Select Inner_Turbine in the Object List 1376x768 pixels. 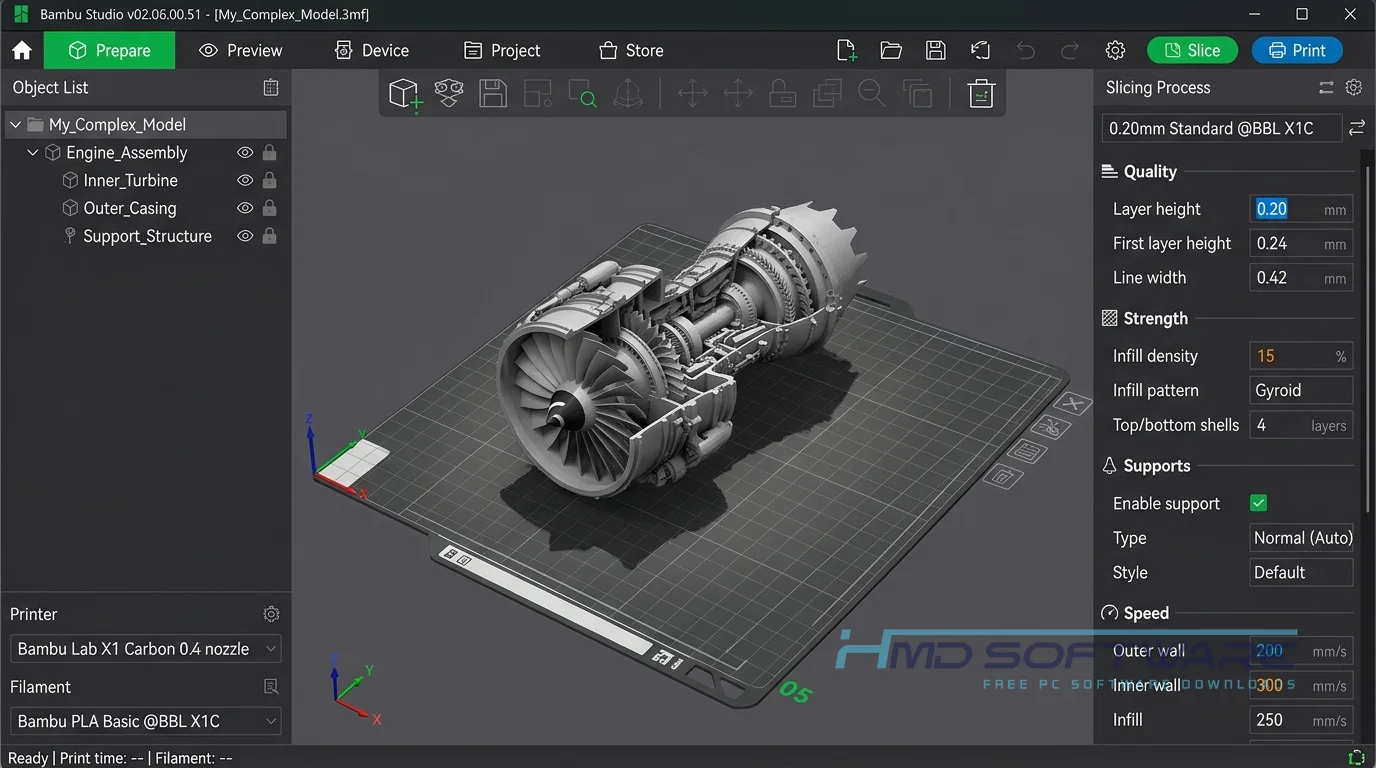[130, 181]
